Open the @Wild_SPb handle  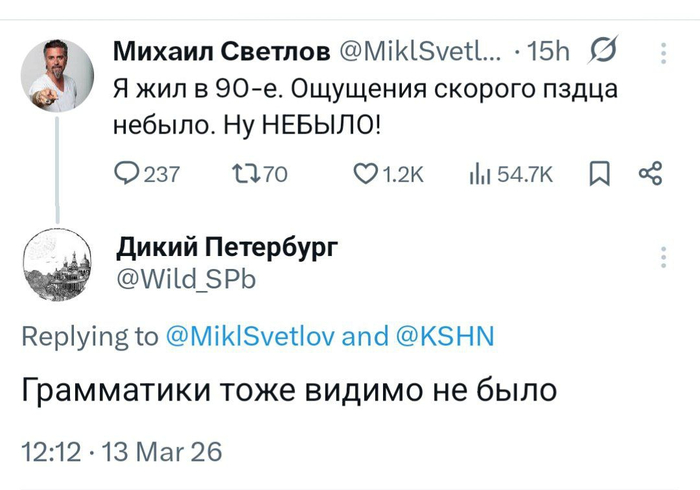coord(187,279)
